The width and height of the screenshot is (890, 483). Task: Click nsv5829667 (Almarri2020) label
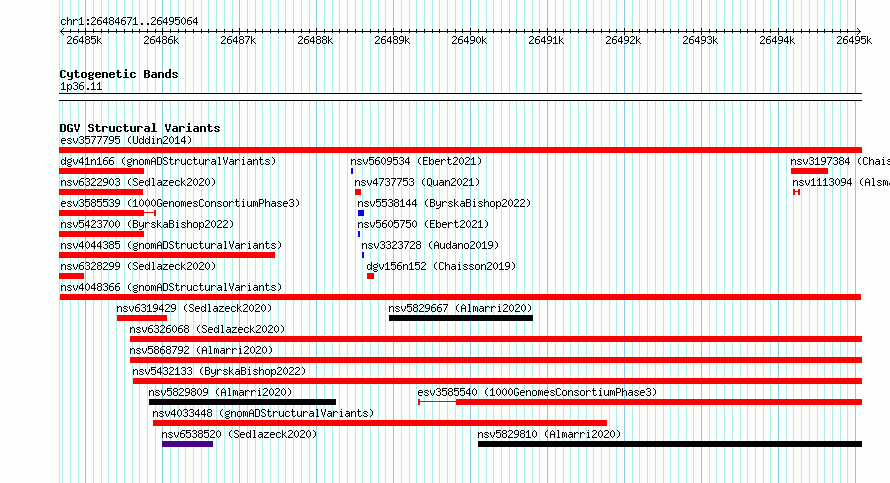pos(460,308)
